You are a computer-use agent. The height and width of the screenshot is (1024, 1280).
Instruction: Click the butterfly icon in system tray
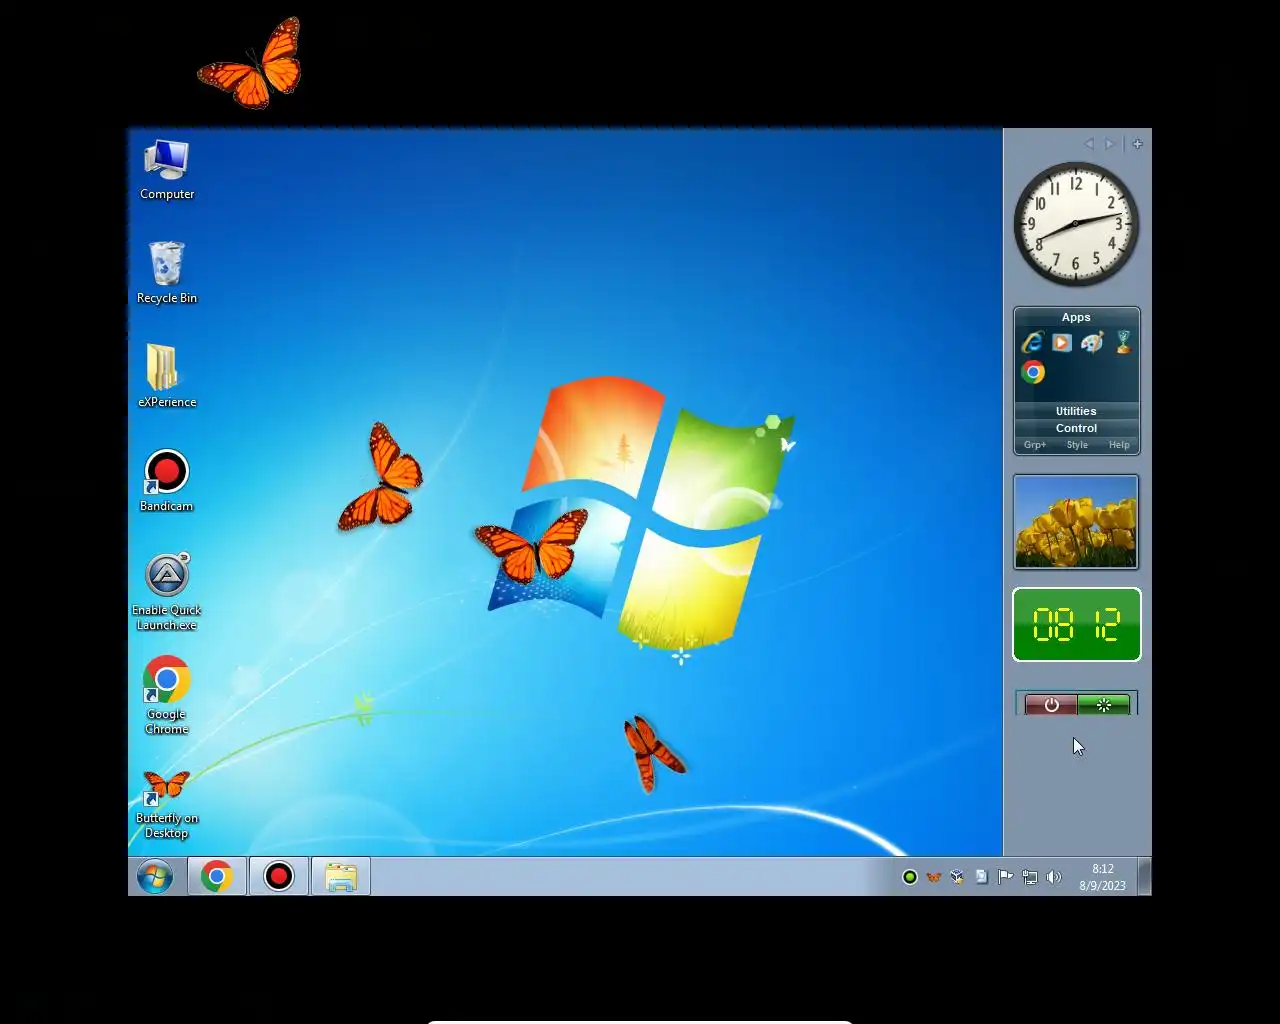(x=934, y=877)
